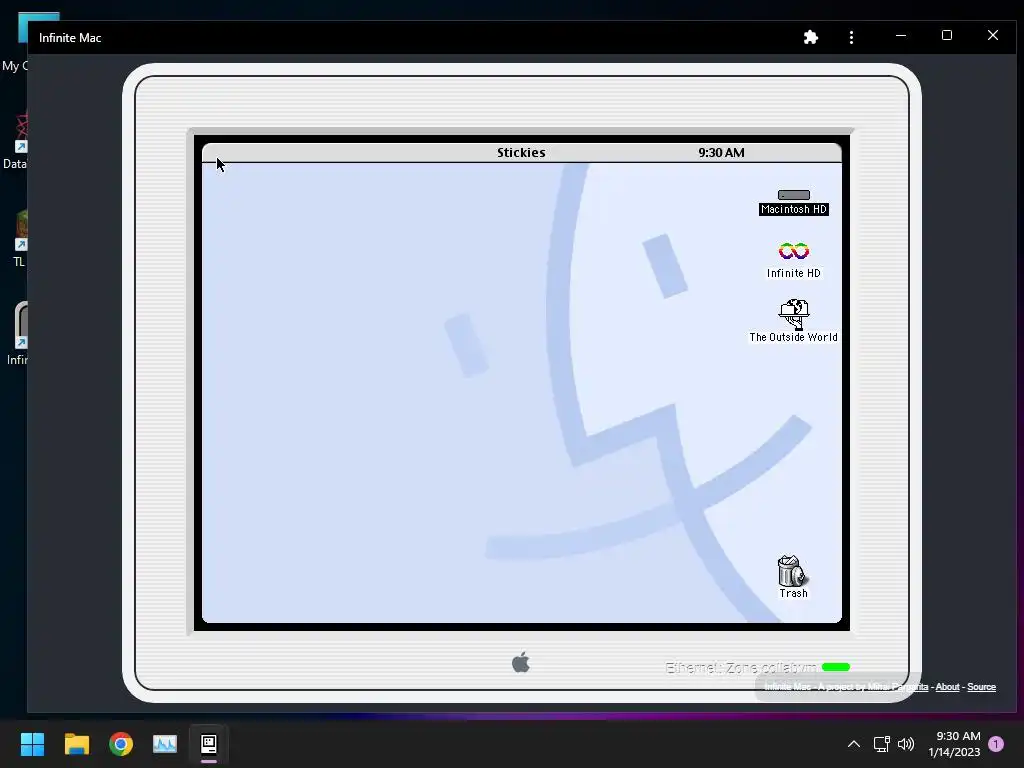Image resolution: width=1024 pixels, height=768 pixels.
Task: Click the Mac menu bar 9:30 AM clock
Action: click(721, 152)
